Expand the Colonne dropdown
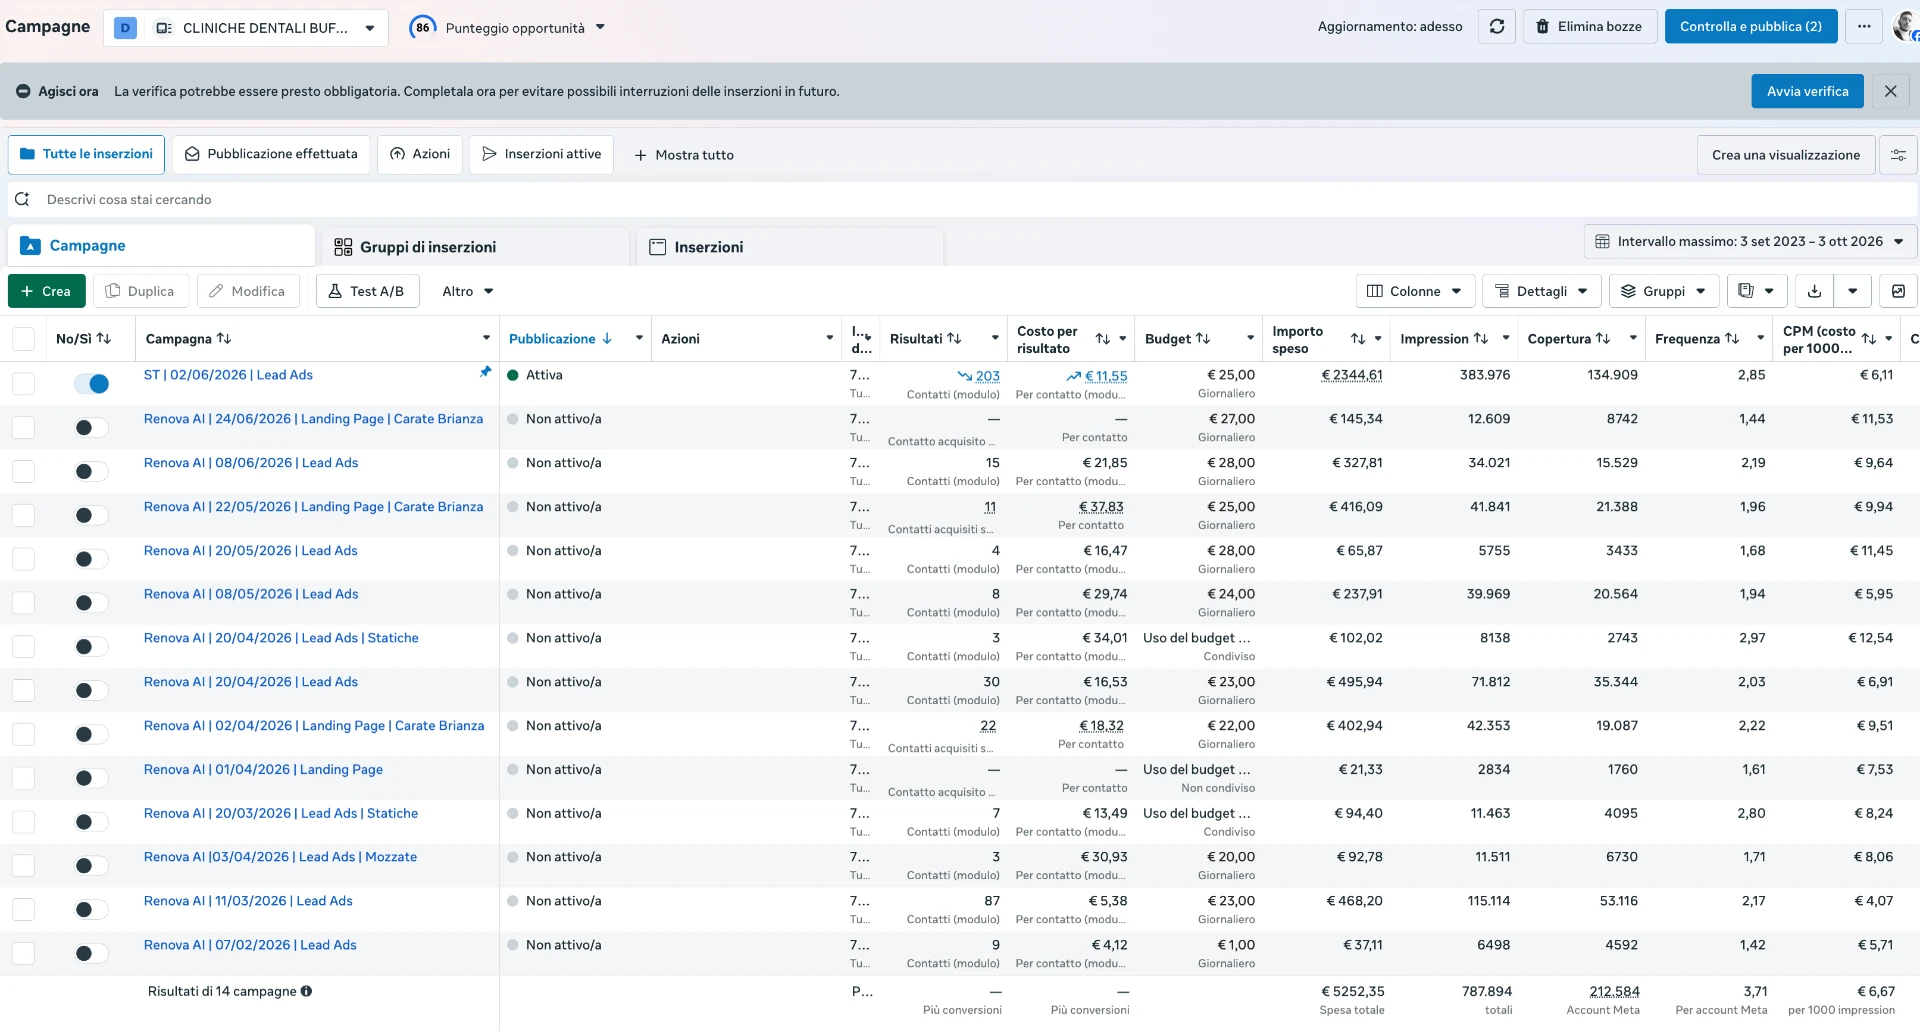 (1415, 291)
